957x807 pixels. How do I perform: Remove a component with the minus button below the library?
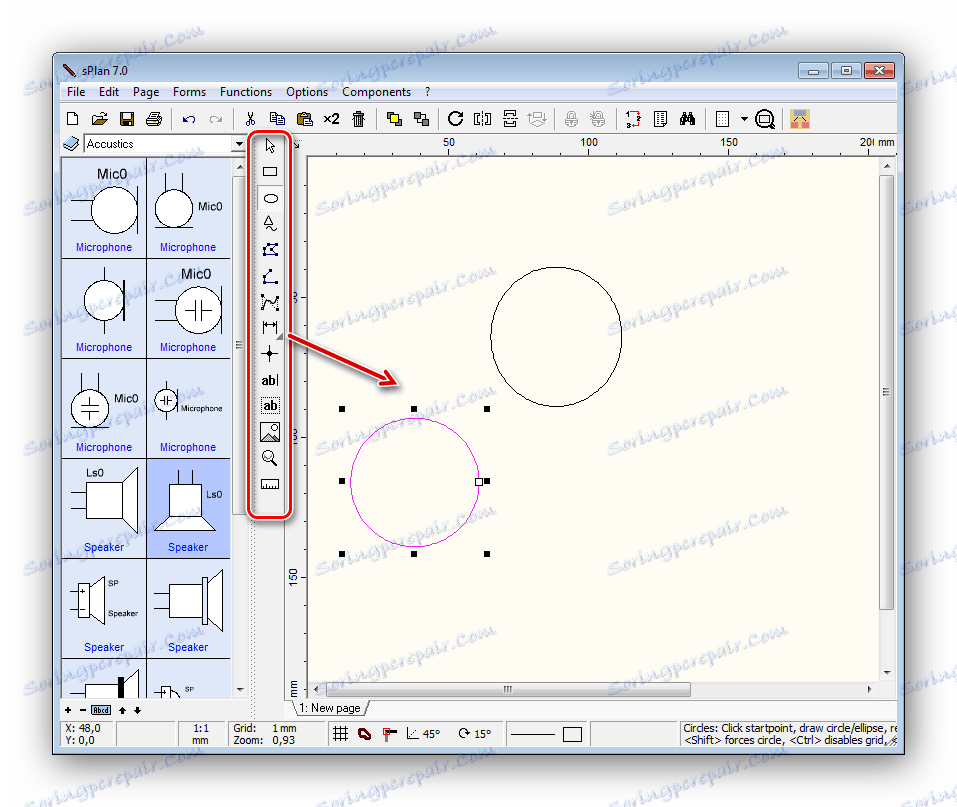(82, 710)
